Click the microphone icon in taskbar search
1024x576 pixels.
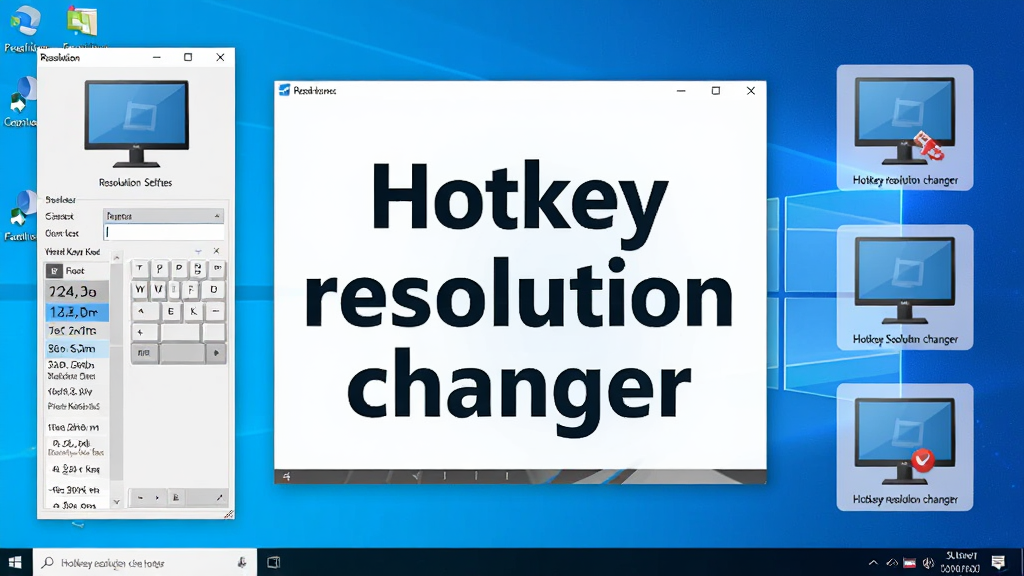(x=242, y=562)
